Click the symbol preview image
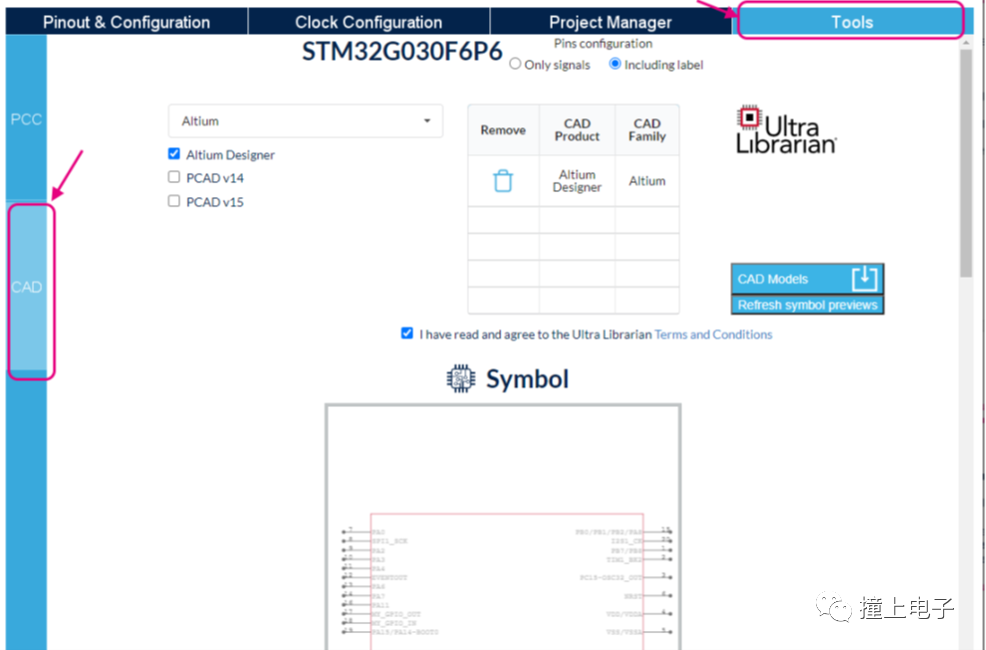Screen dimensions: 986x650 503,527
